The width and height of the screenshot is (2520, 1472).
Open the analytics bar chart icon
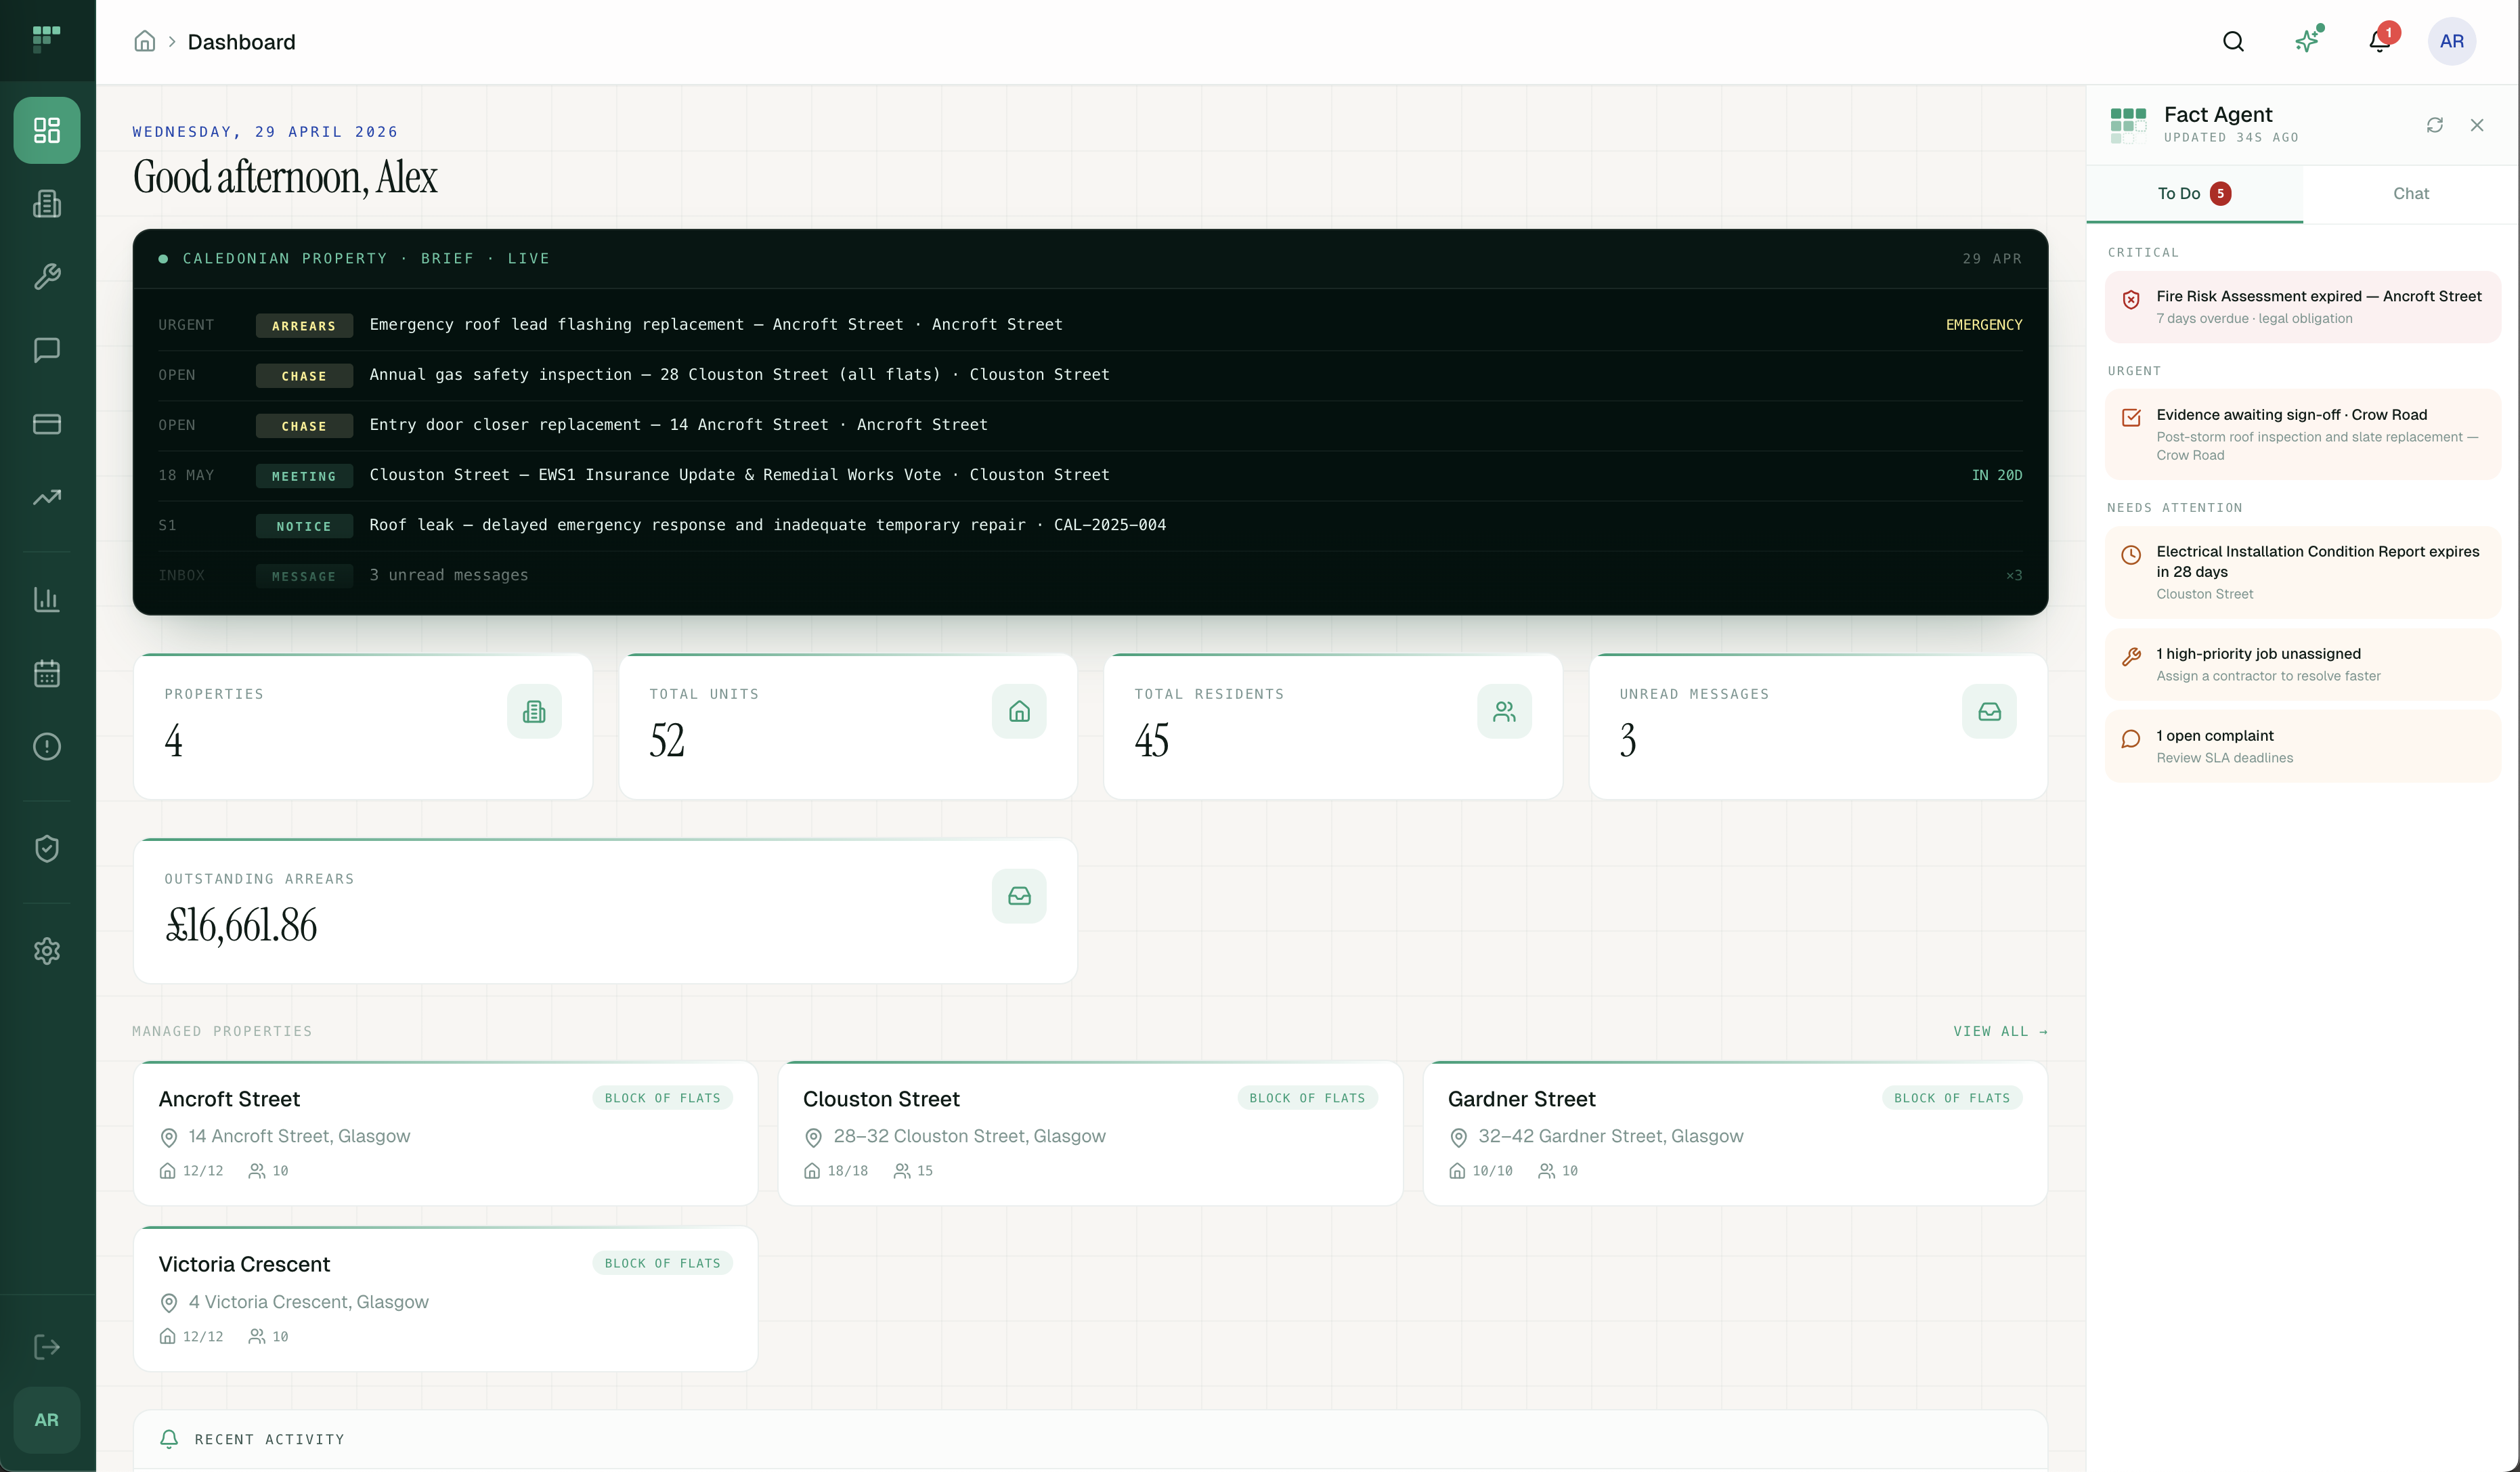[46, 600]
